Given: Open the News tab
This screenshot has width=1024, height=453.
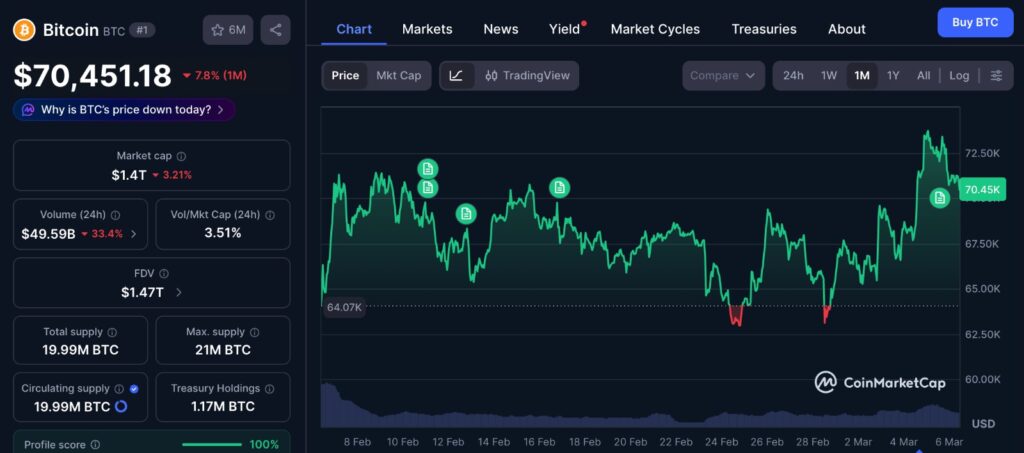Looking at the screenshot, I should pos(501,29).
